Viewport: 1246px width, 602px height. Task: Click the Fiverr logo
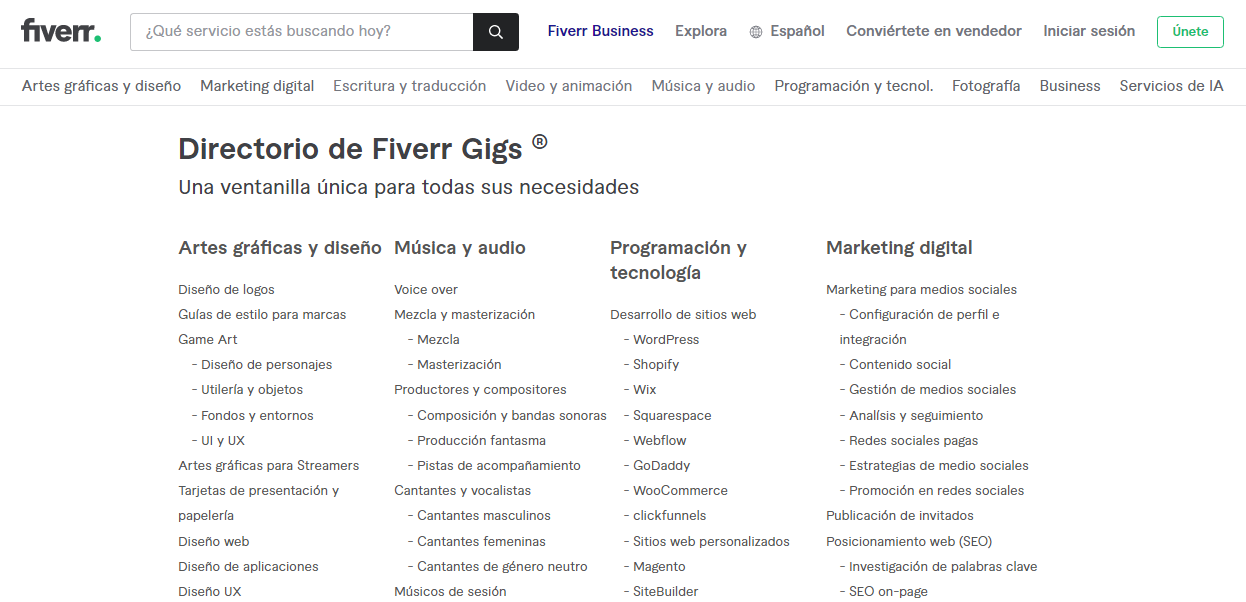60,30
